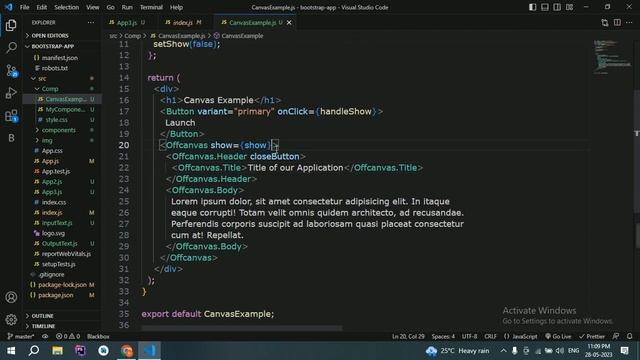Image resolution: width=640 pixels, height=360 pixels.
Task: Show errors and warnings count
Action: (x=68, y=336)
